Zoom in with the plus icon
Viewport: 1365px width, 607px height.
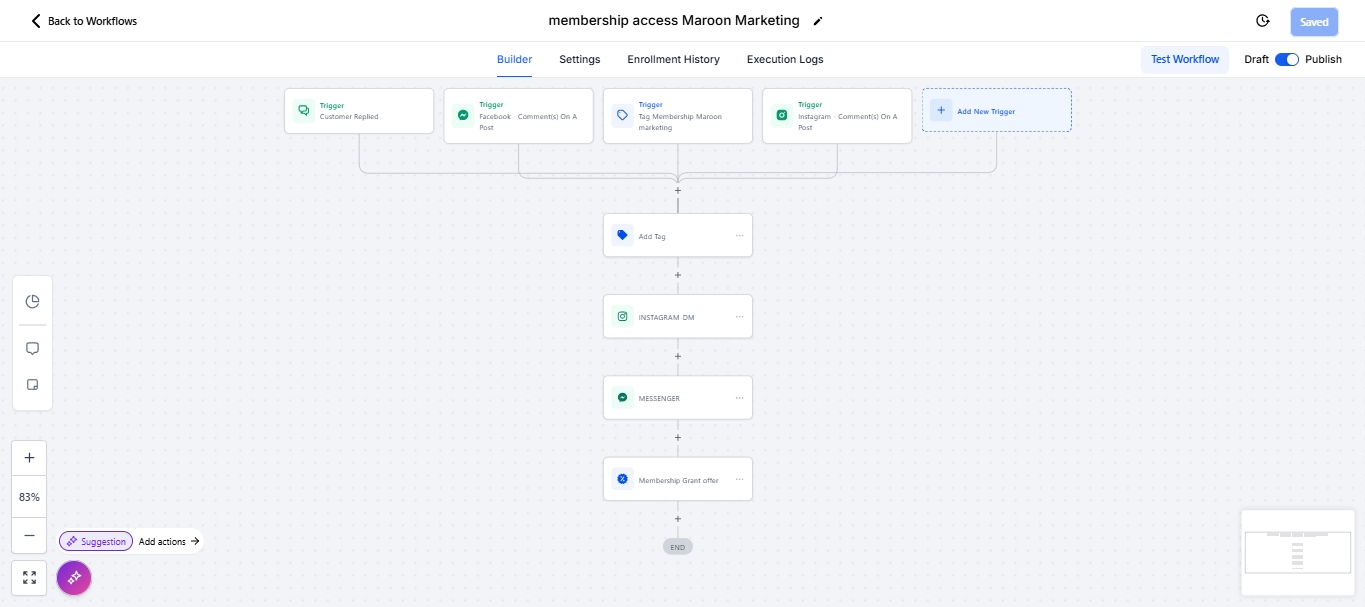tap(29, 458)
